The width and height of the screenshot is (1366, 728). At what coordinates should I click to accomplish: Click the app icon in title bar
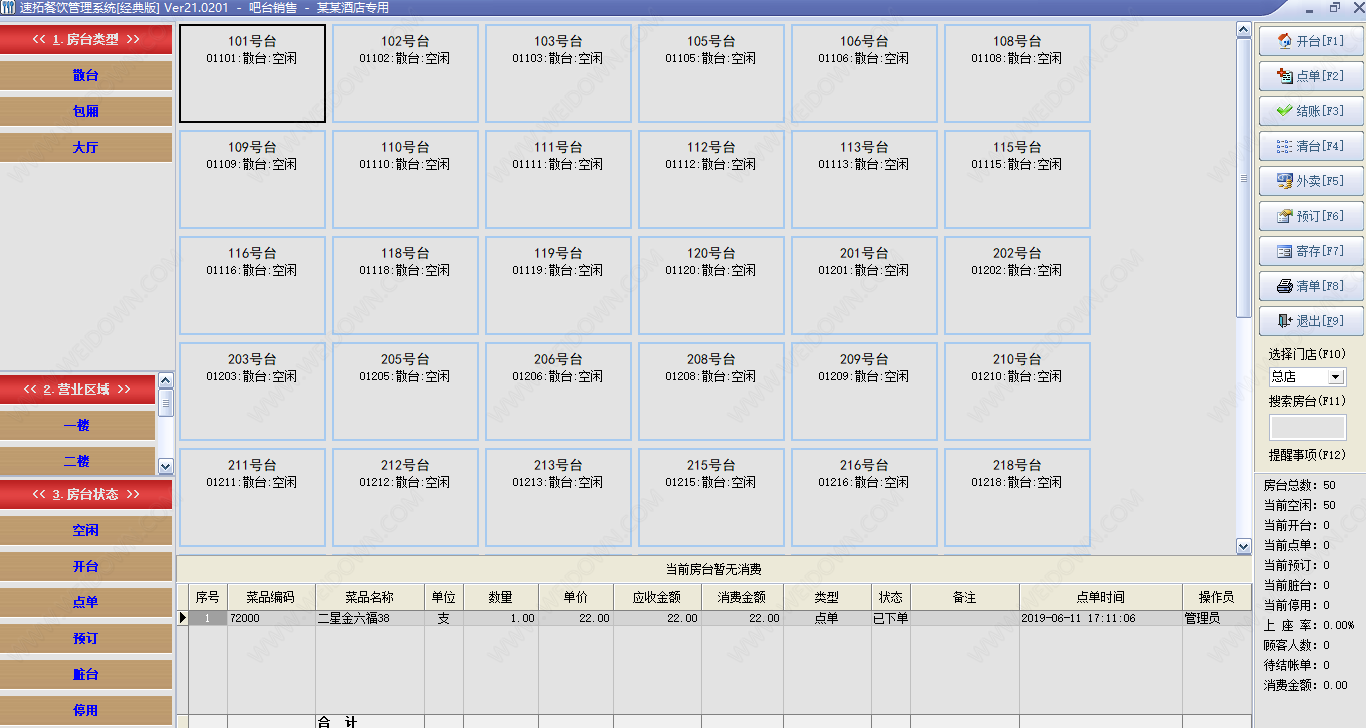tap(9, 7)
